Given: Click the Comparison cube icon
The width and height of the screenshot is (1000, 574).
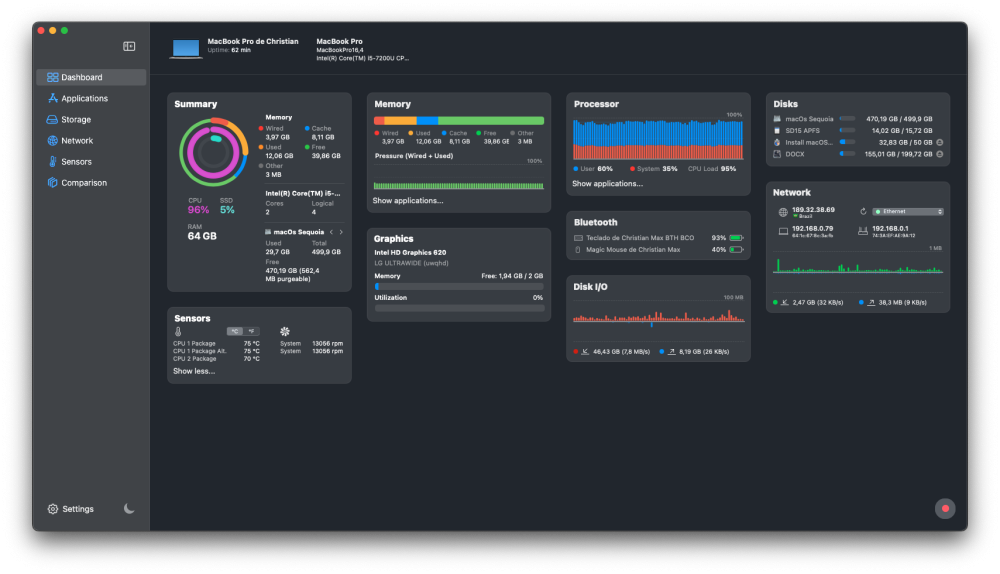Looking at the screenshot, I should click(52, 182).
